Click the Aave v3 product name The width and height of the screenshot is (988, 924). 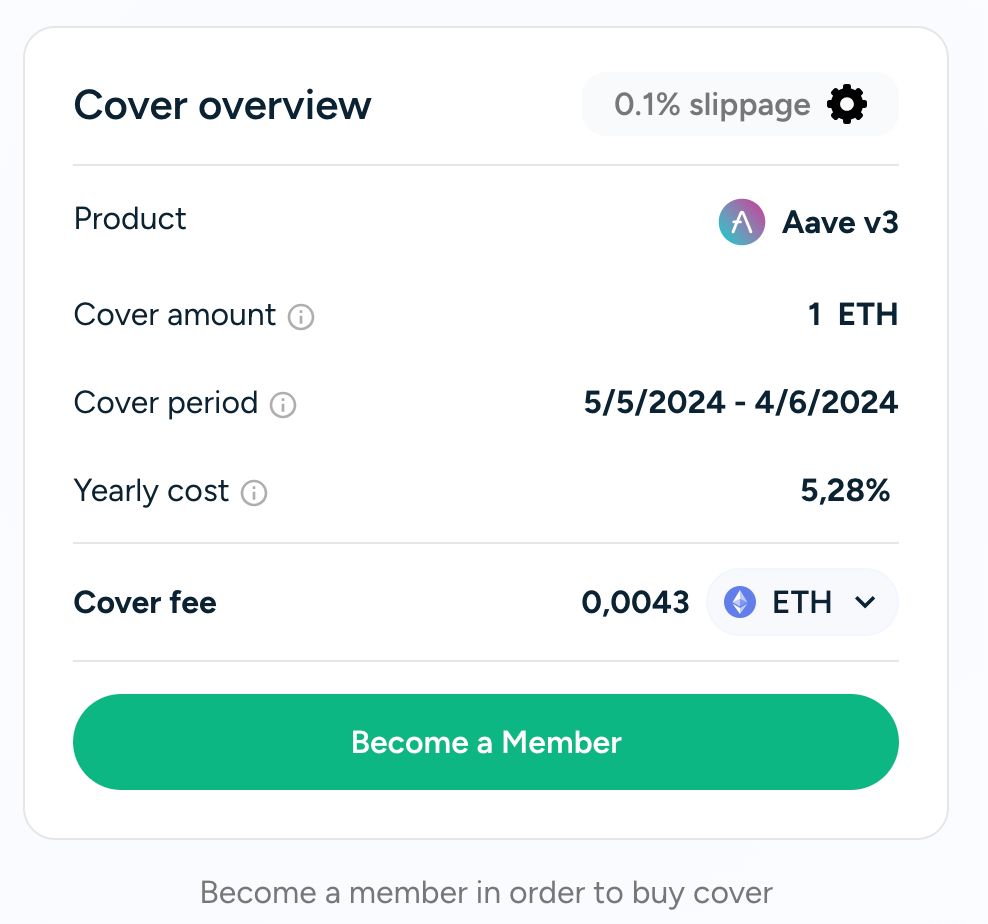point(840,222)
